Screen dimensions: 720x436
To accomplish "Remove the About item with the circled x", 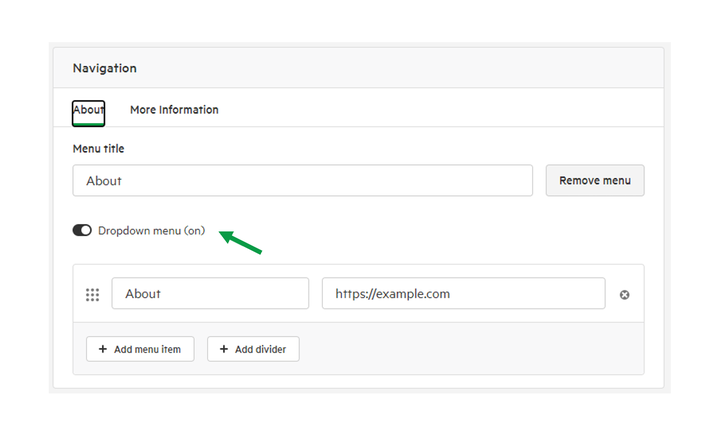I will pos(624,295).
